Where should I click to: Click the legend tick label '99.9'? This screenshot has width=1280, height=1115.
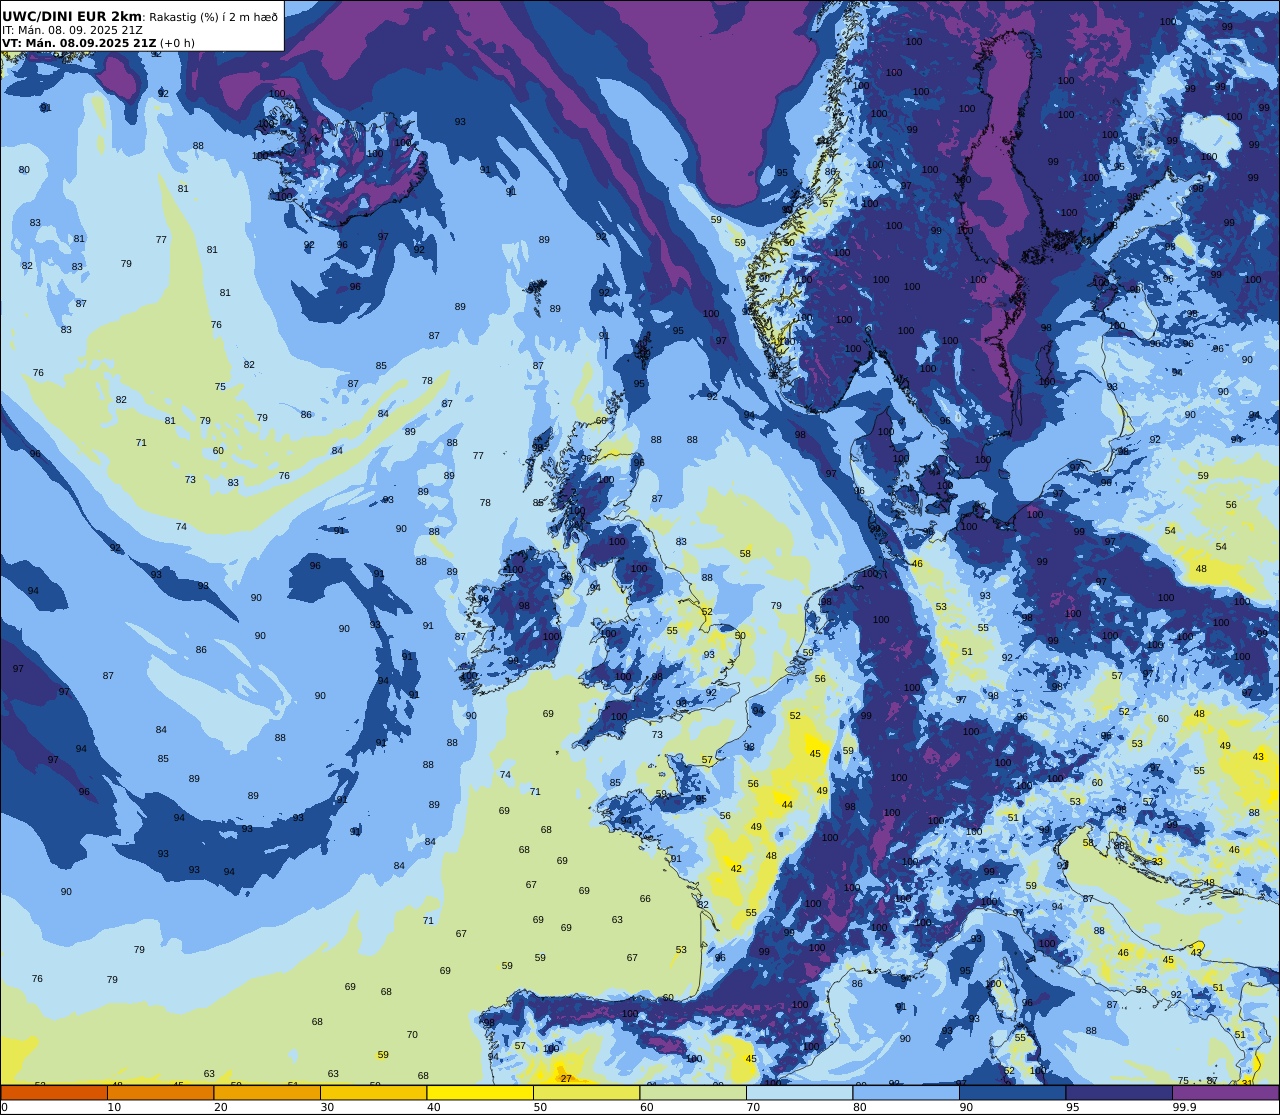[x=1184, y=1107]
